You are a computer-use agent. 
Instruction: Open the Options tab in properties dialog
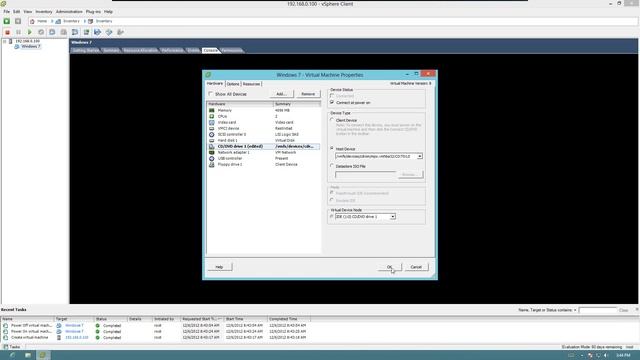233,84
